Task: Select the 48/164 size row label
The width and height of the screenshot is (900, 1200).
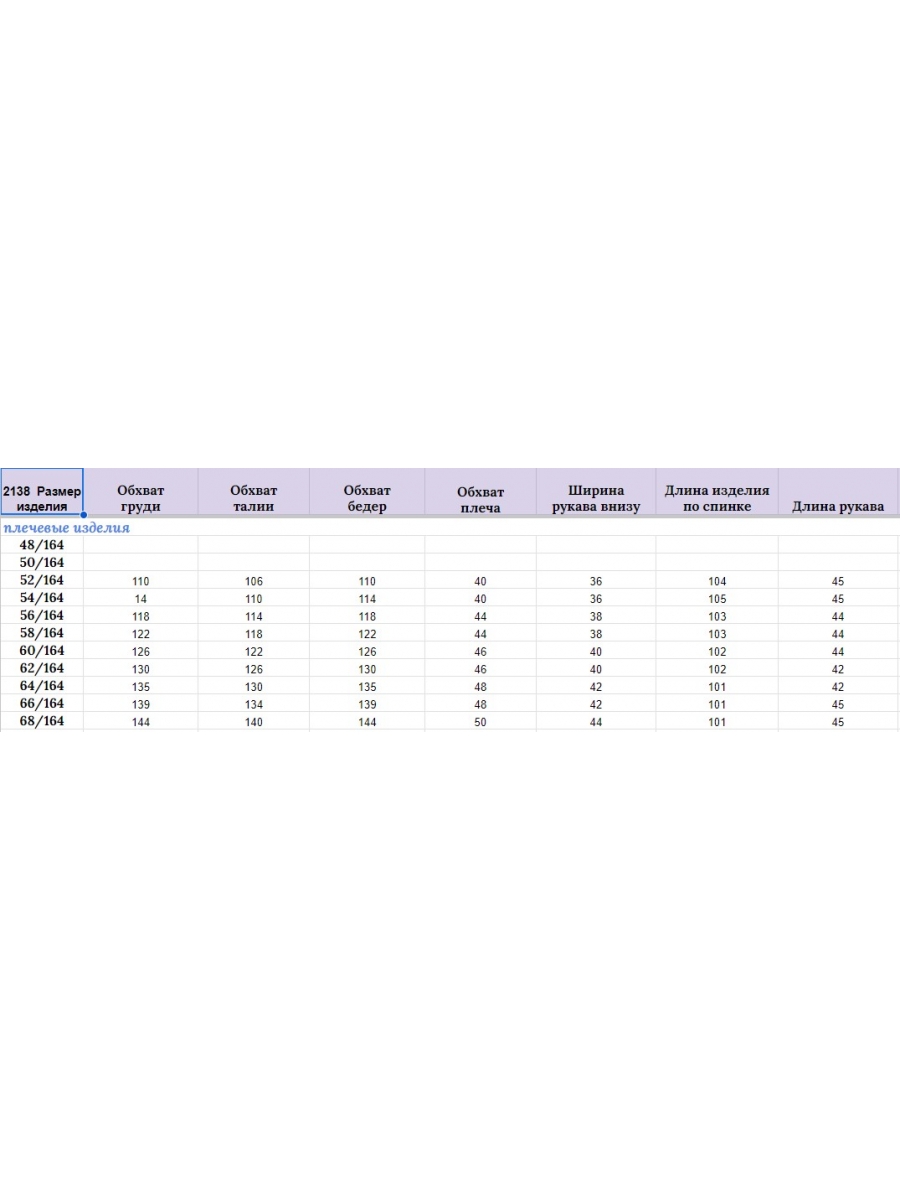Action: pos(42,545)
